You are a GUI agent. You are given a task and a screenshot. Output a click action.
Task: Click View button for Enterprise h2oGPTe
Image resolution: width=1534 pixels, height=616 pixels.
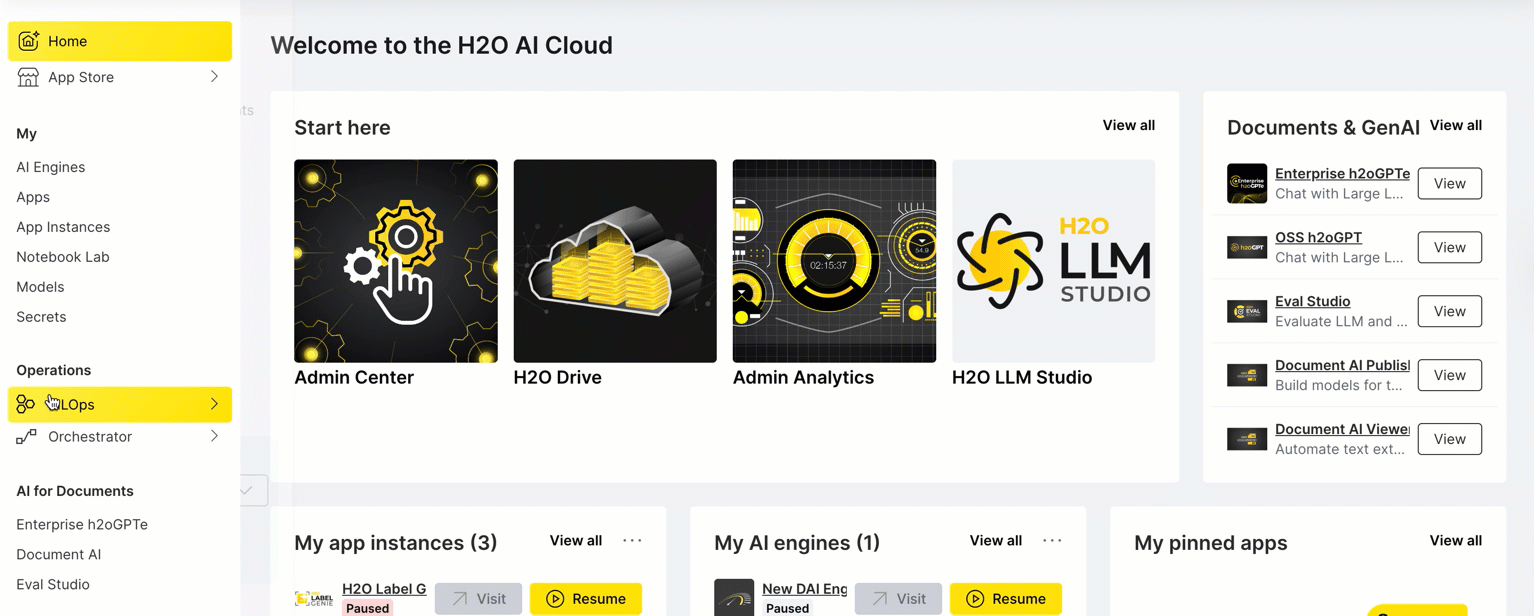click(1449, 183)
